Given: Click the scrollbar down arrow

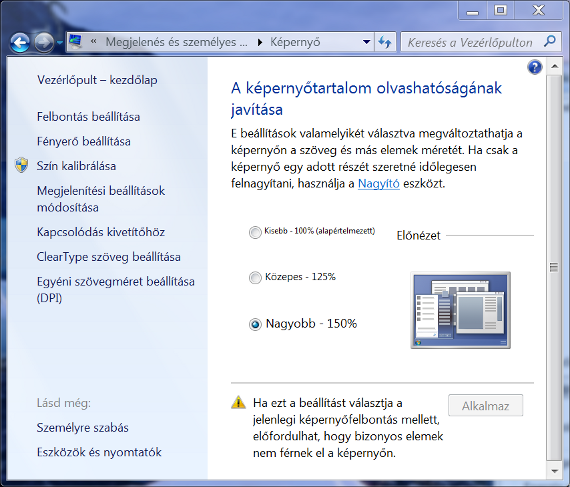Looking at the screenshot, I should click(x=554, y=472).
